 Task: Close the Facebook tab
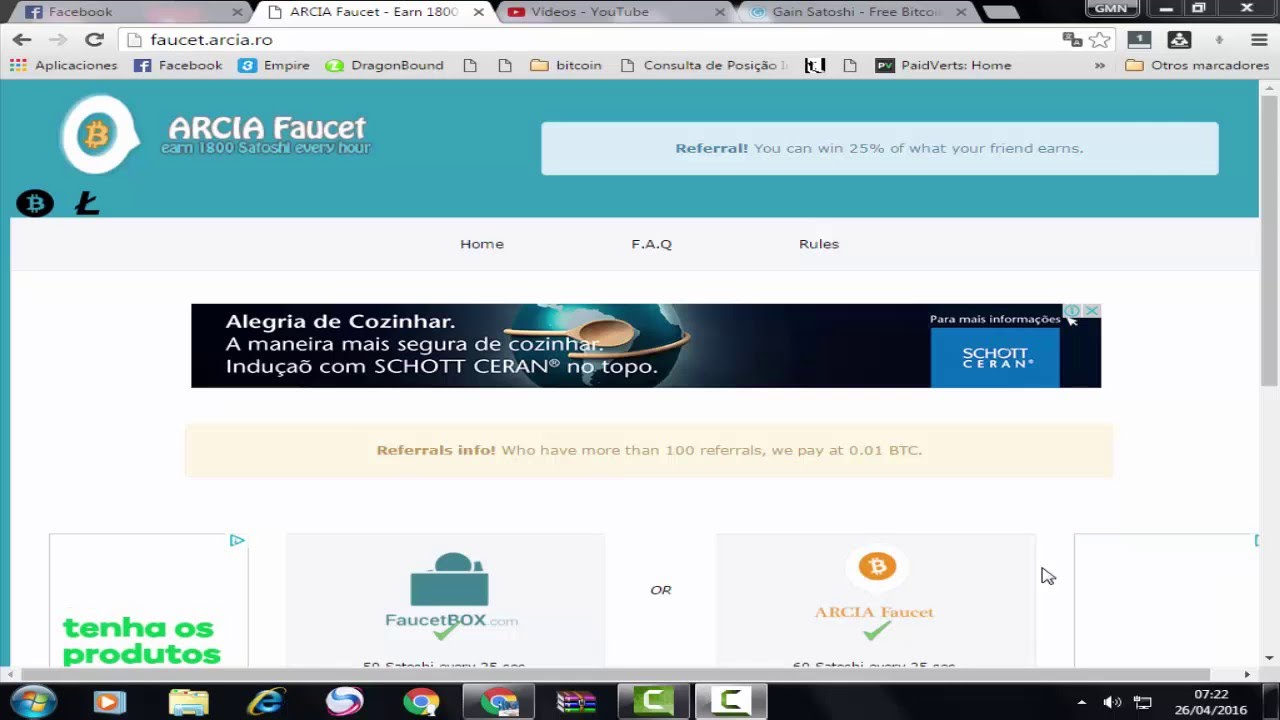[x=237, y=12]
